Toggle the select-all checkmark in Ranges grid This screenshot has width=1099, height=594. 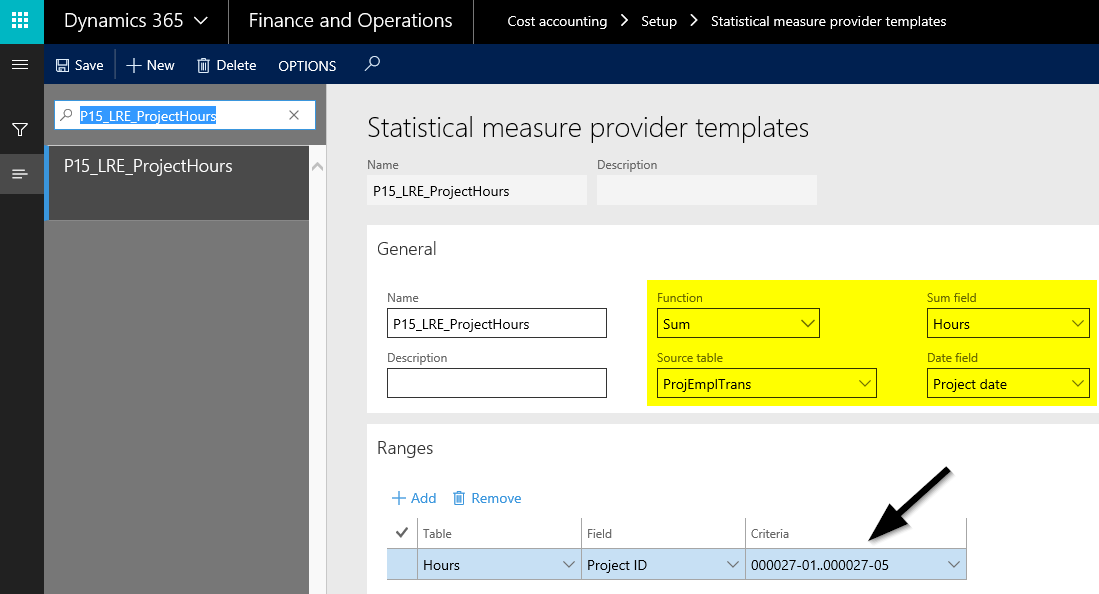point(402,533)
